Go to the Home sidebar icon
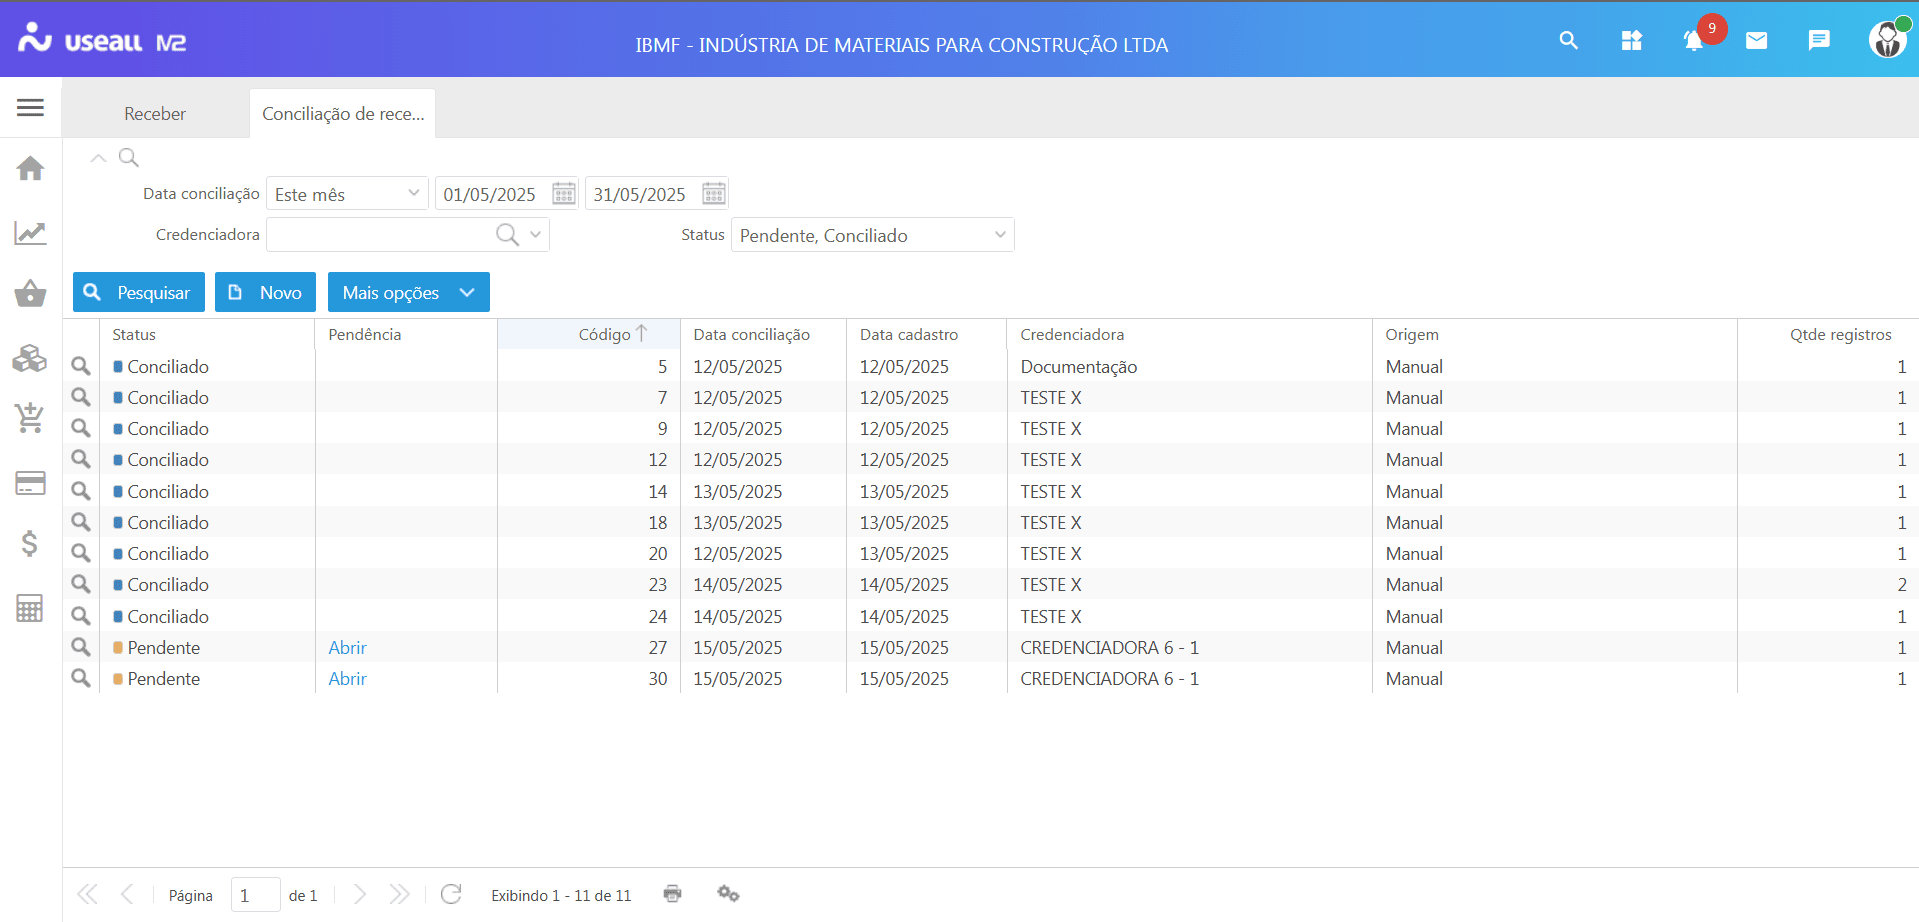 pos(30,168)
